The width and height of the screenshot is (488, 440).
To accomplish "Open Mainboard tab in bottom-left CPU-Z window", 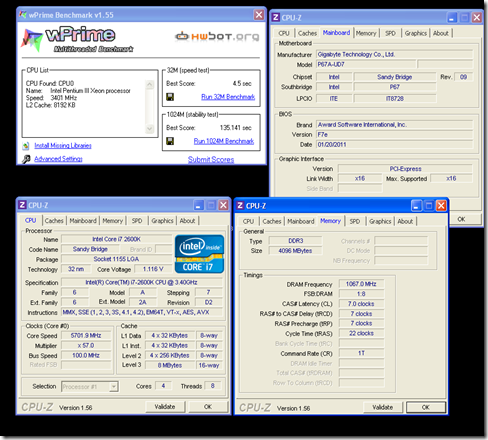I will [83, 221].
